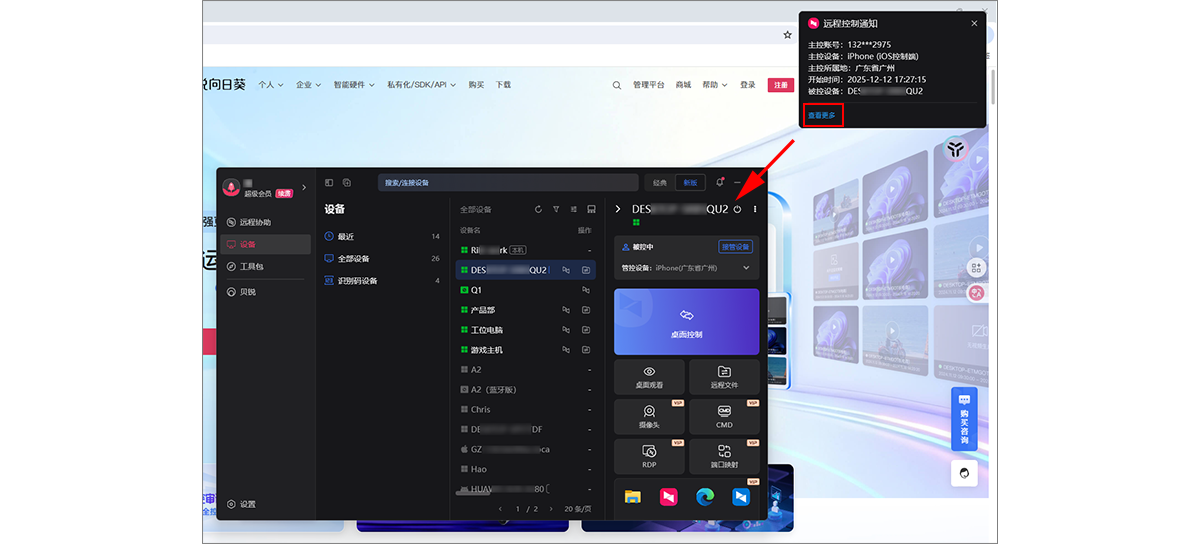Click the save/layout icon in device list header
Screen dimensions: 1200x544
click(x=591, y=209)
